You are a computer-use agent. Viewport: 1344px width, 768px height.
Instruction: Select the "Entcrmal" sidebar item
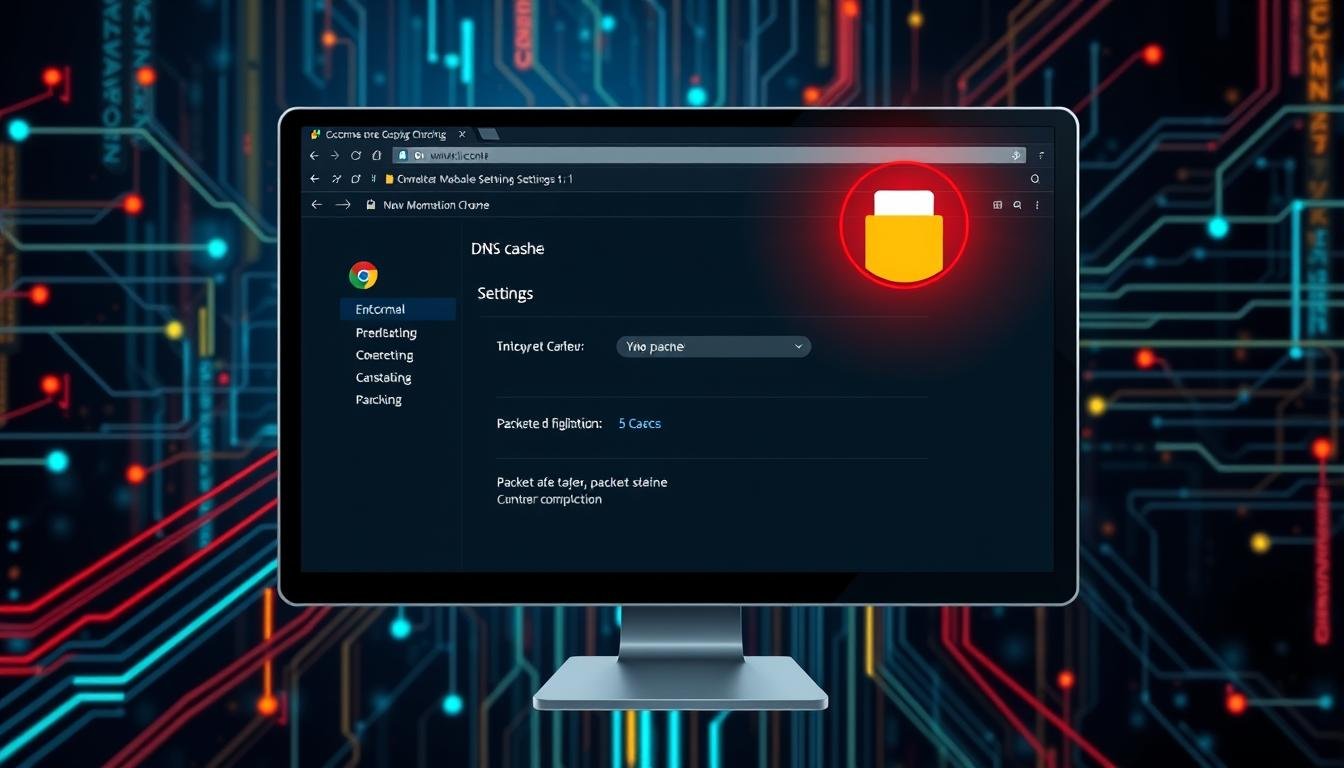tap(398, 309)
